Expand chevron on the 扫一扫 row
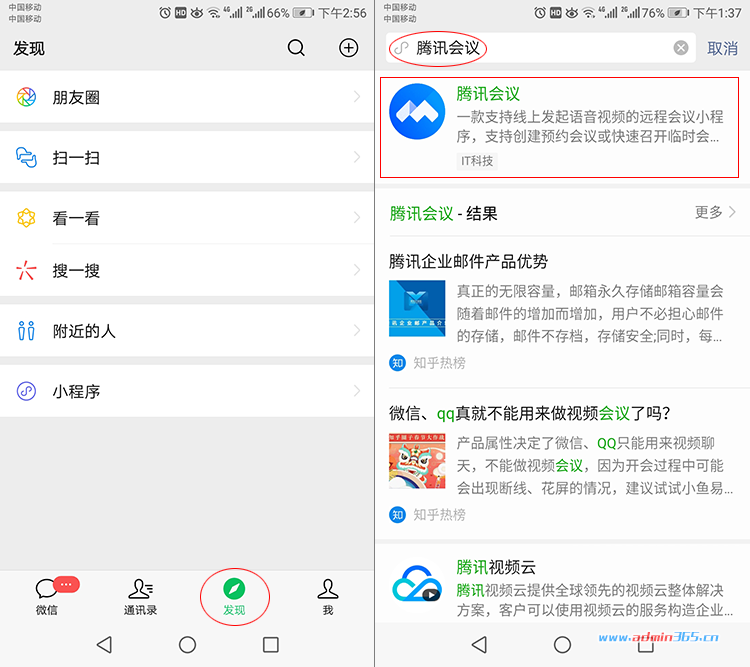 click(357, 157)
